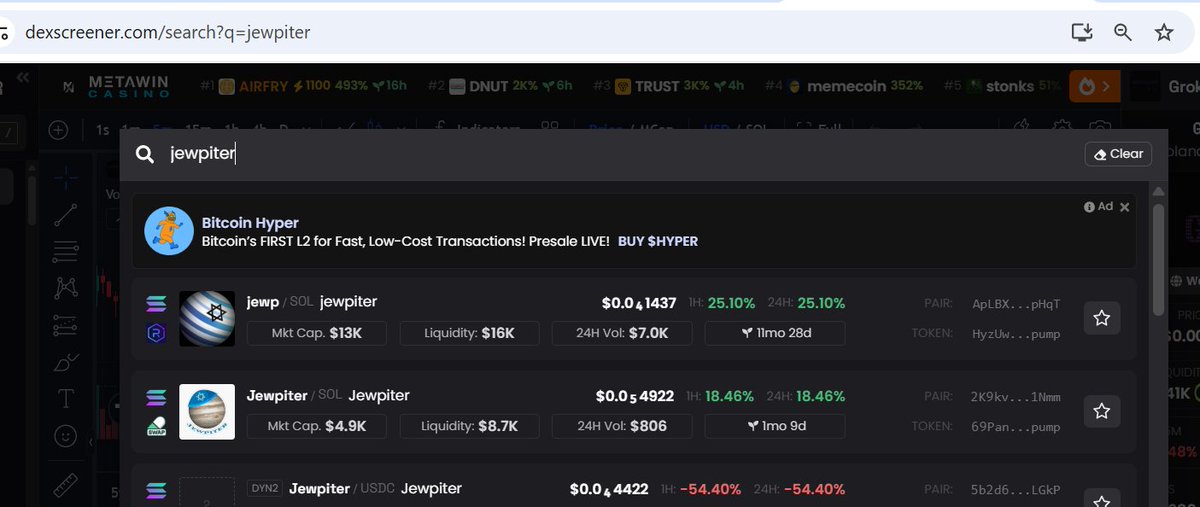Viewport: 1200px width, 507px height.
Task: Click the DYN2 label badge
Action: pos(263,489)
